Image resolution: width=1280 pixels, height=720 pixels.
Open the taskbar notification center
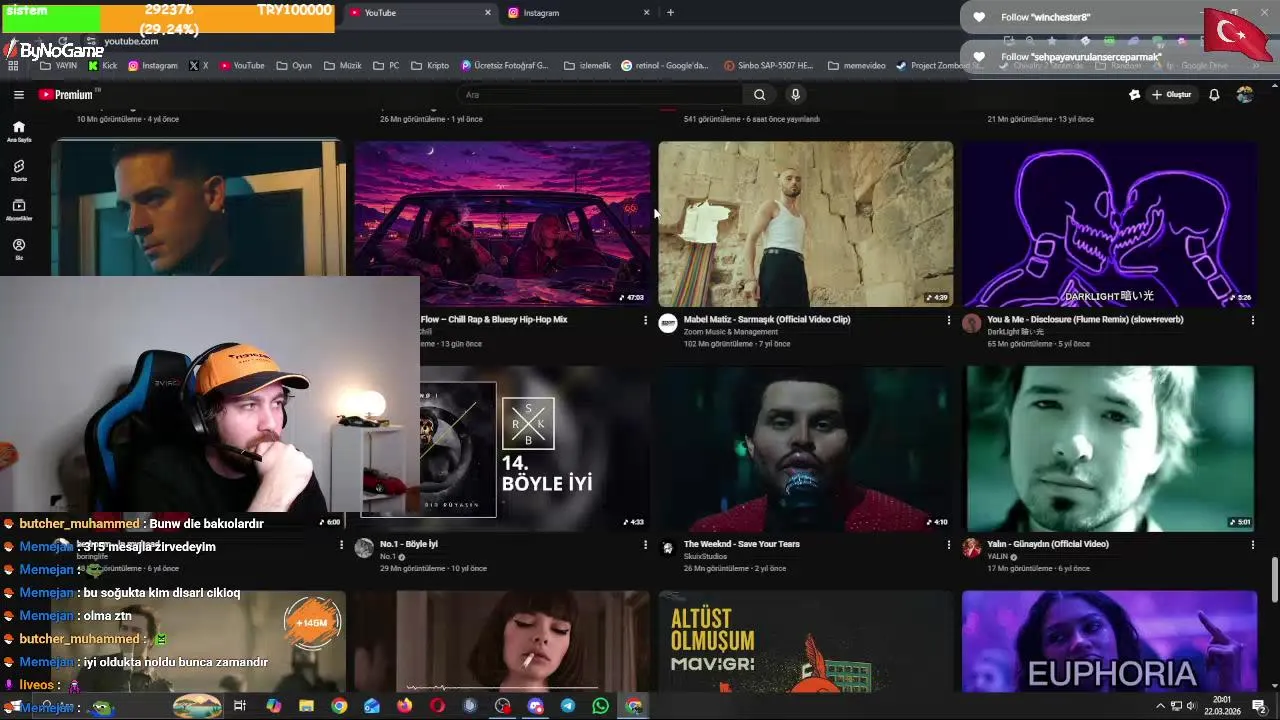[1259, 706]
